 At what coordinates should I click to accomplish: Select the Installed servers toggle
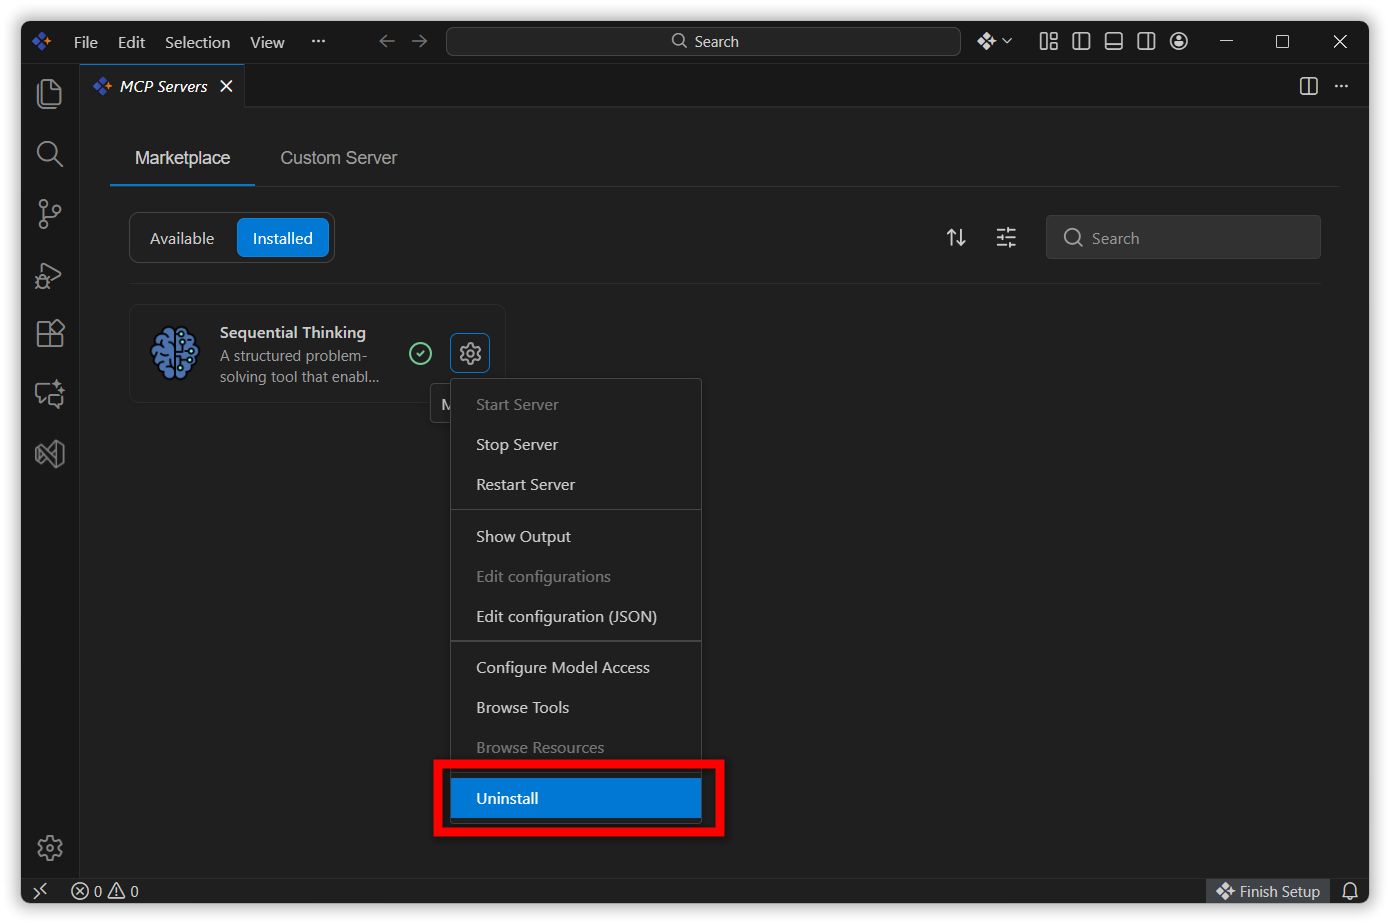pos(282,238)
